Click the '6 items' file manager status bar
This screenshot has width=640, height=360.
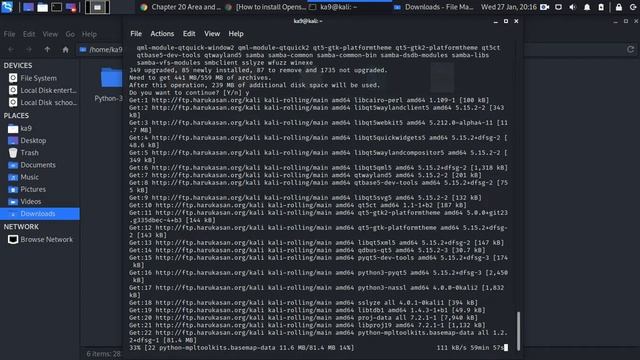(x=103, y=354)
